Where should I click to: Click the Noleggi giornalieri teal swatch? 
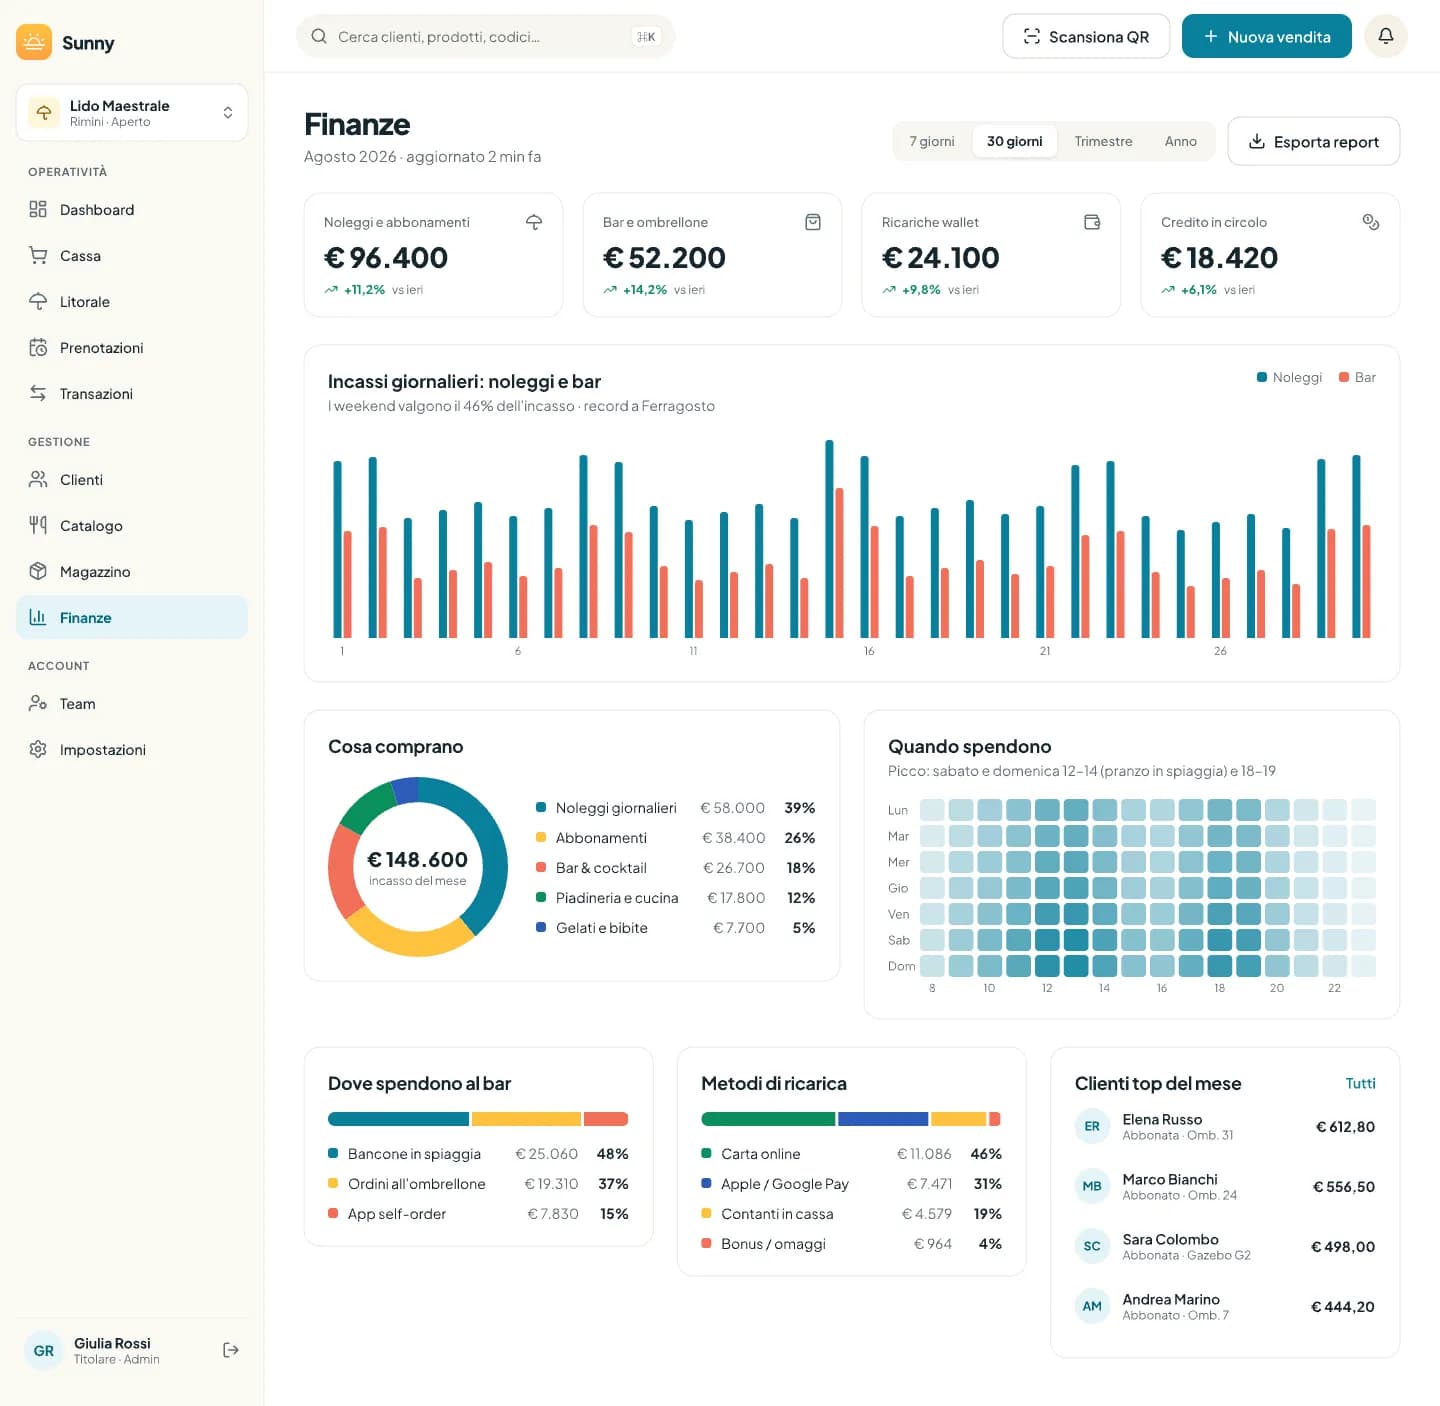click(x=541, y=807)
